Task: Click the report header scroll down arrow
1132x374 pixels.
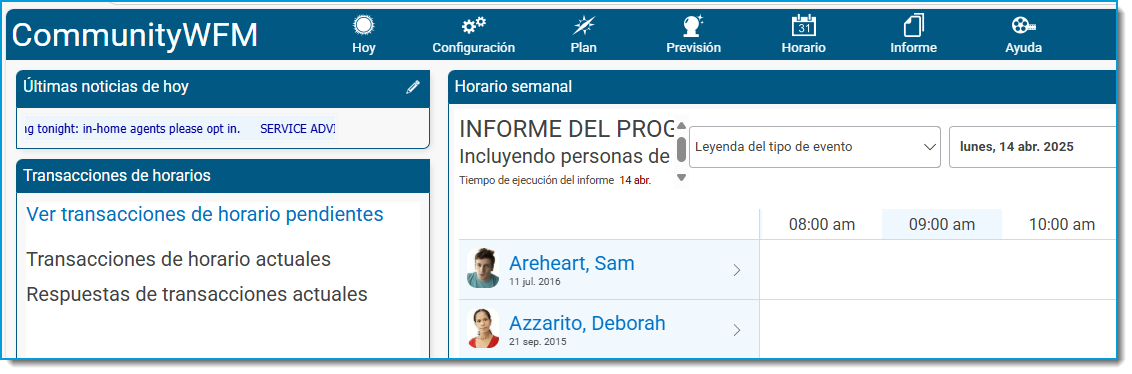Action: pyautogui.click(x=681, y=178)
